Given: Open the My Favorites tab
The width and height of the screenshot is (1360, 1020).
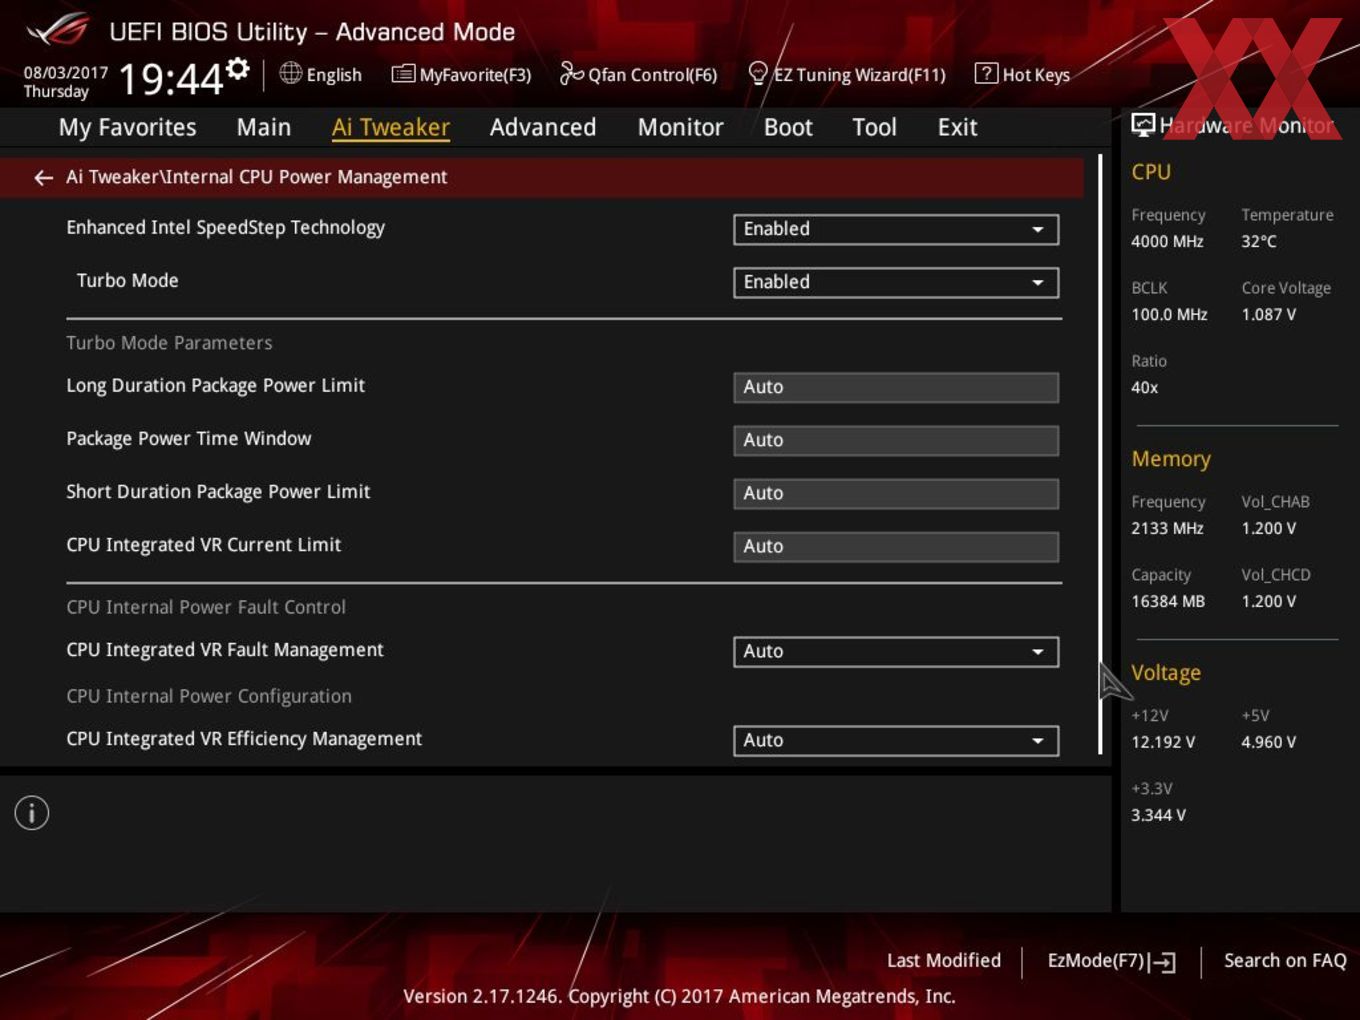Looking at the screenshot, I should tap(127, 127).
